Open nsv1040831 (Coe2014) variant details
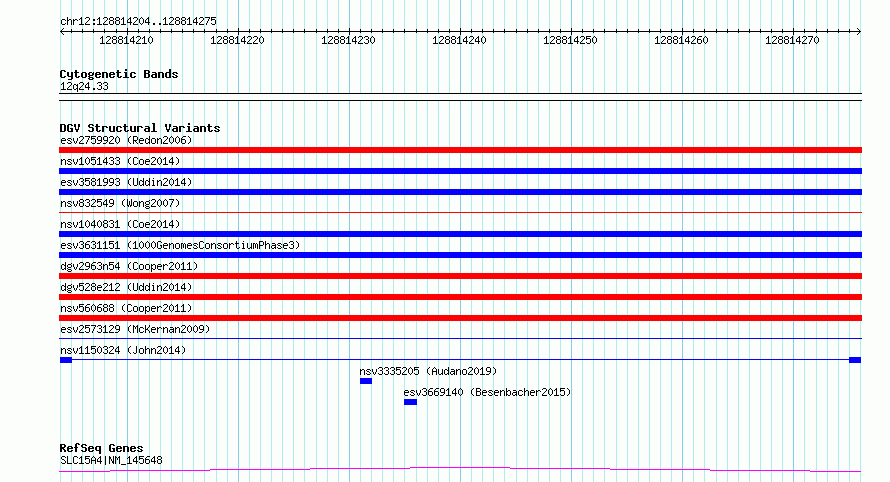This screenshot has width=890, height=482. click(120, 224)
